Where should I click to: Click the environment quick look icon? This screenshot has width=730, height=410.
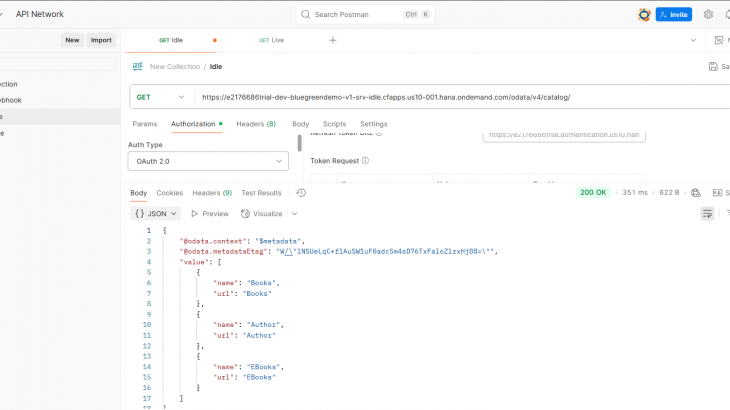pos(719,40)
